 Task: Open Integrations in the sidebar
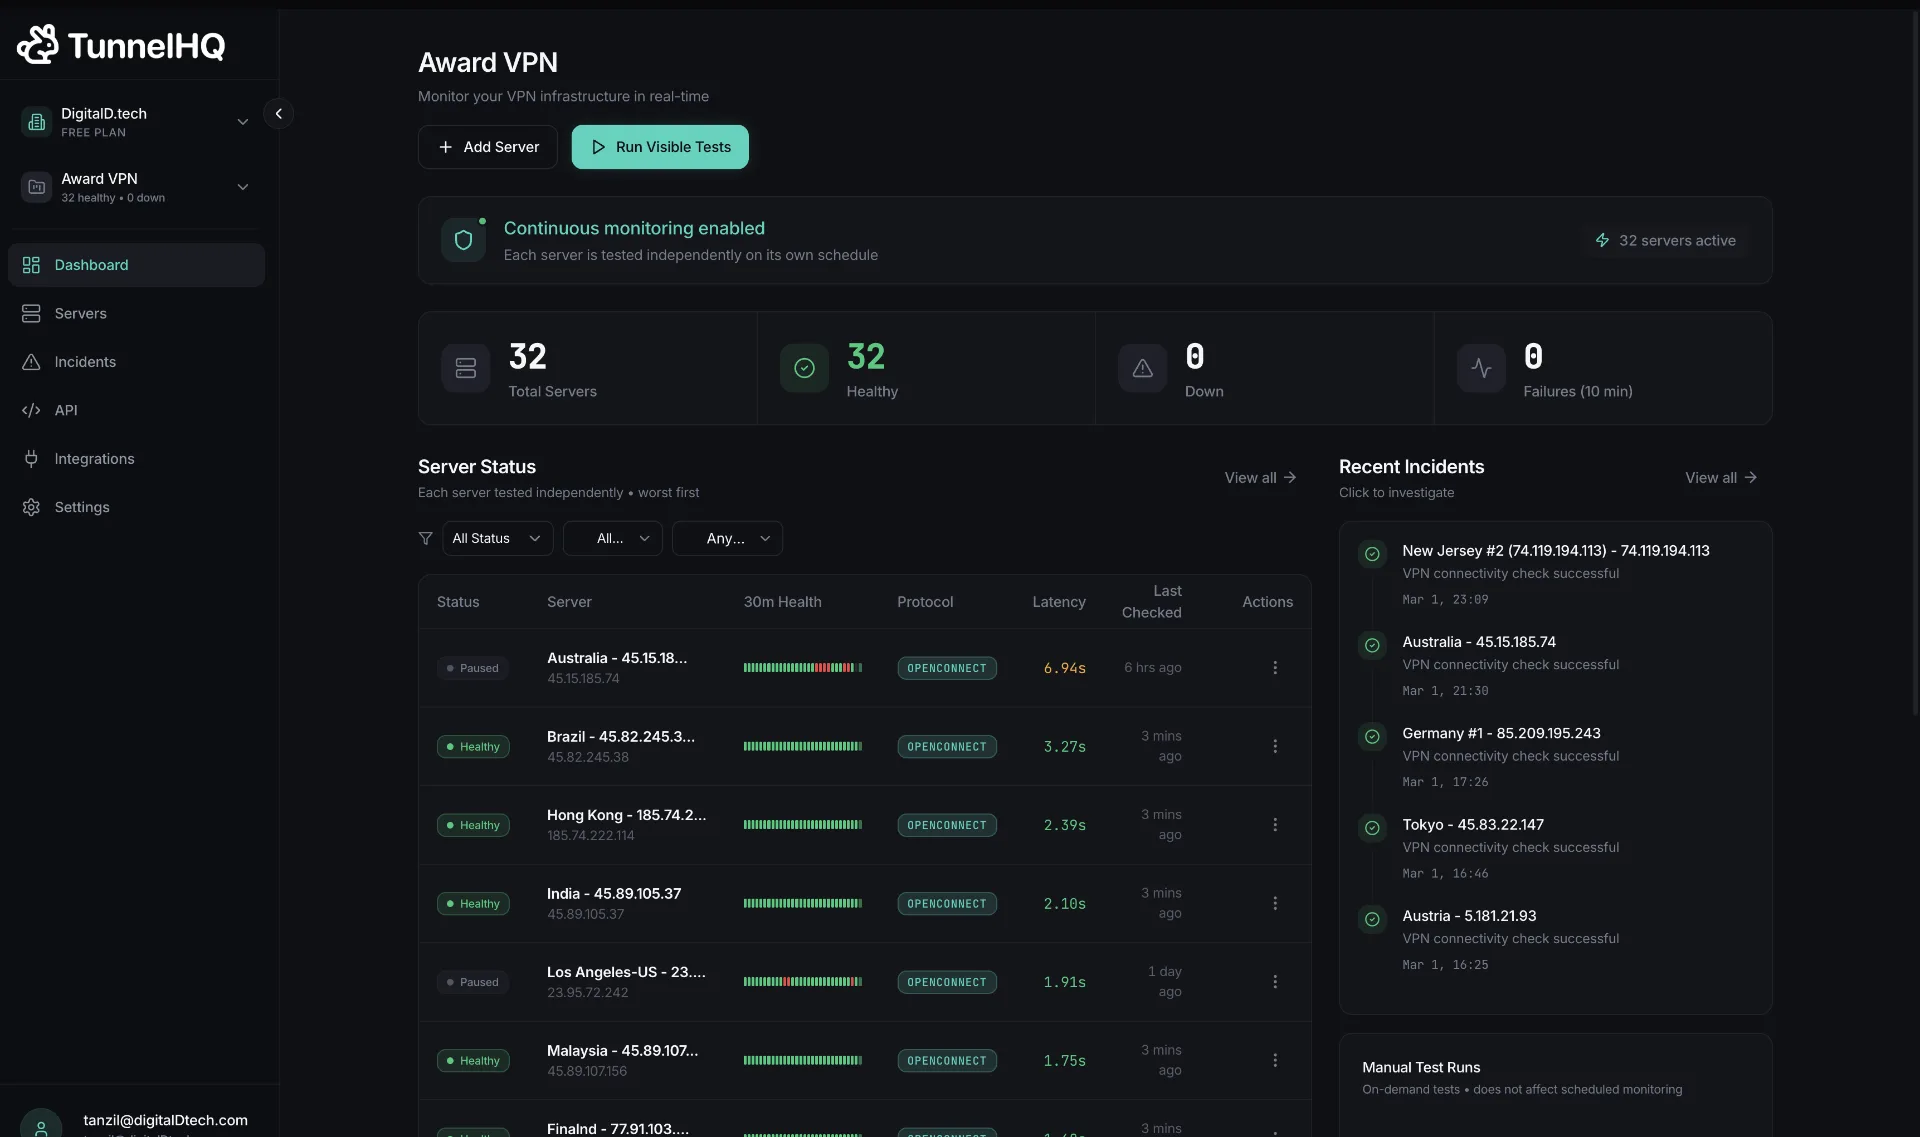(94, 459)
